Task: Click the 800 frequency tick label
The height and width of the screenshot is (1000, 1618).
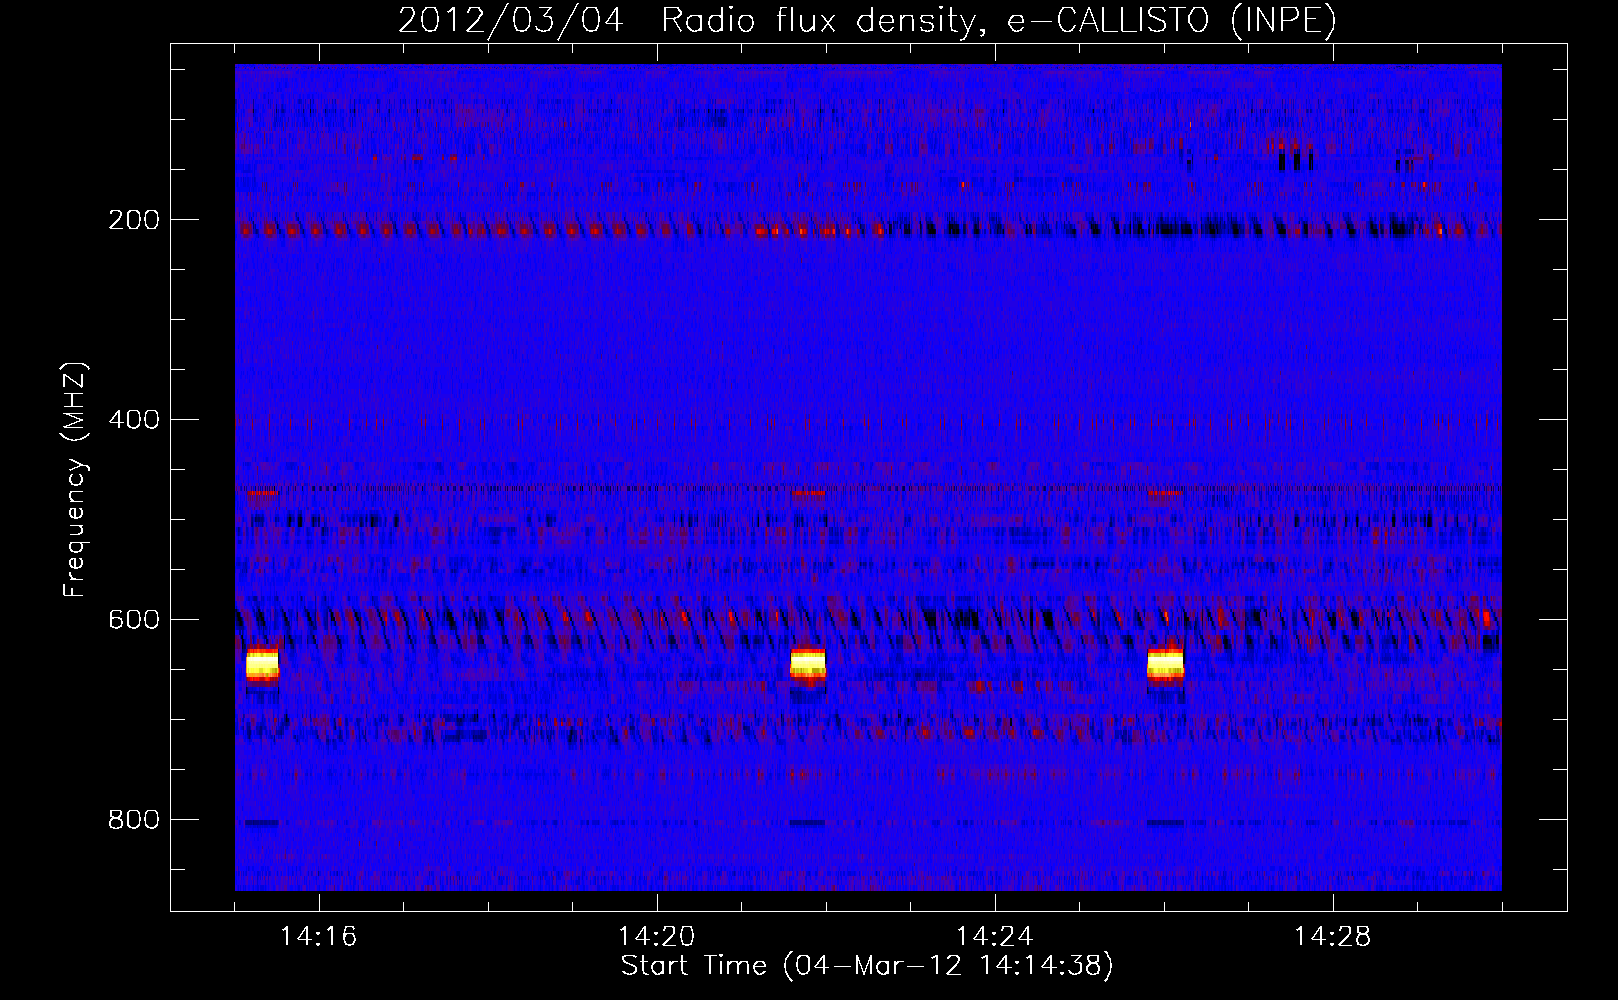Action: (x=133, y=820)
